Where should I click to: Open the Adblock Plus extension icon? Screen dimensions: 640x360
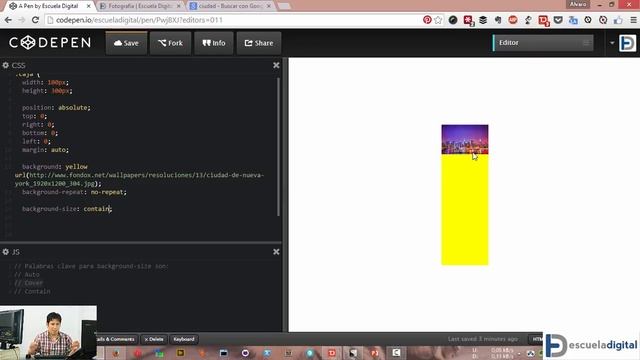pyautogui.click(x=513, y=20)
